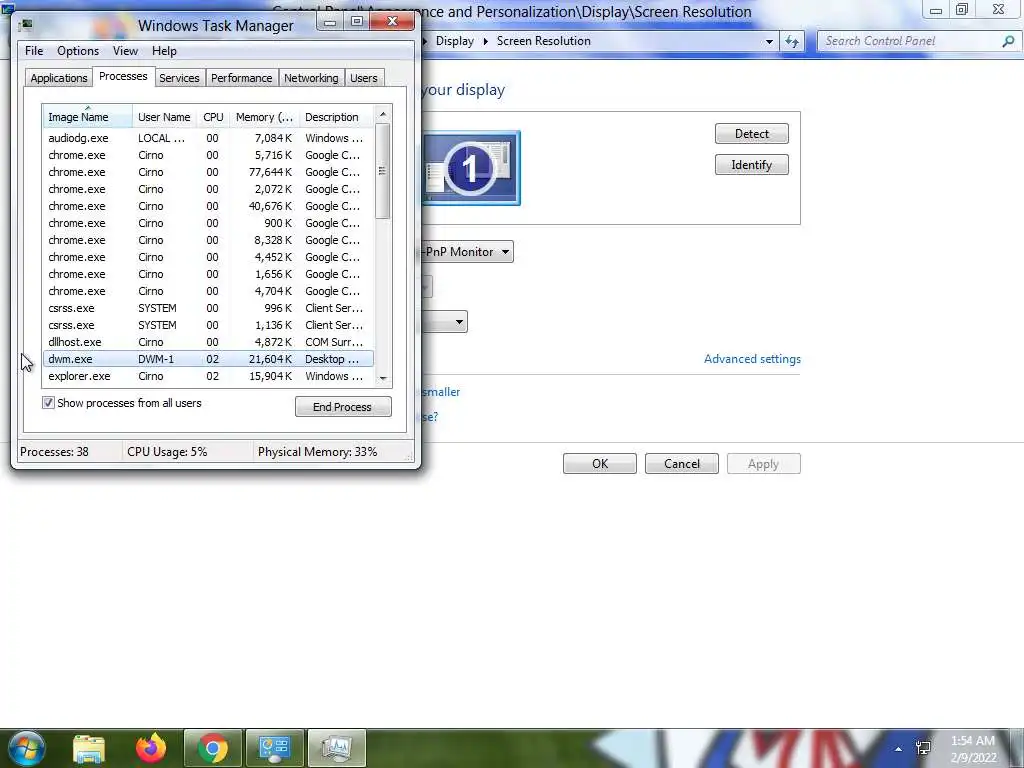
Task: Click the refresh button beside address bar
Action: point(792,41)
